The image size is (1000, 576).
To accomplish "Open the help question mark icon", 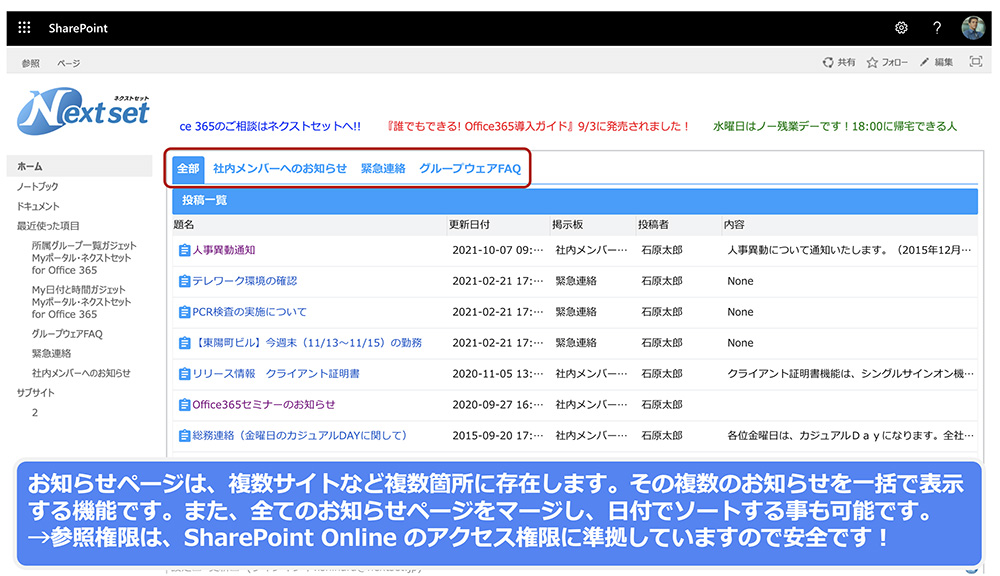I will click(x=936, y=27).
